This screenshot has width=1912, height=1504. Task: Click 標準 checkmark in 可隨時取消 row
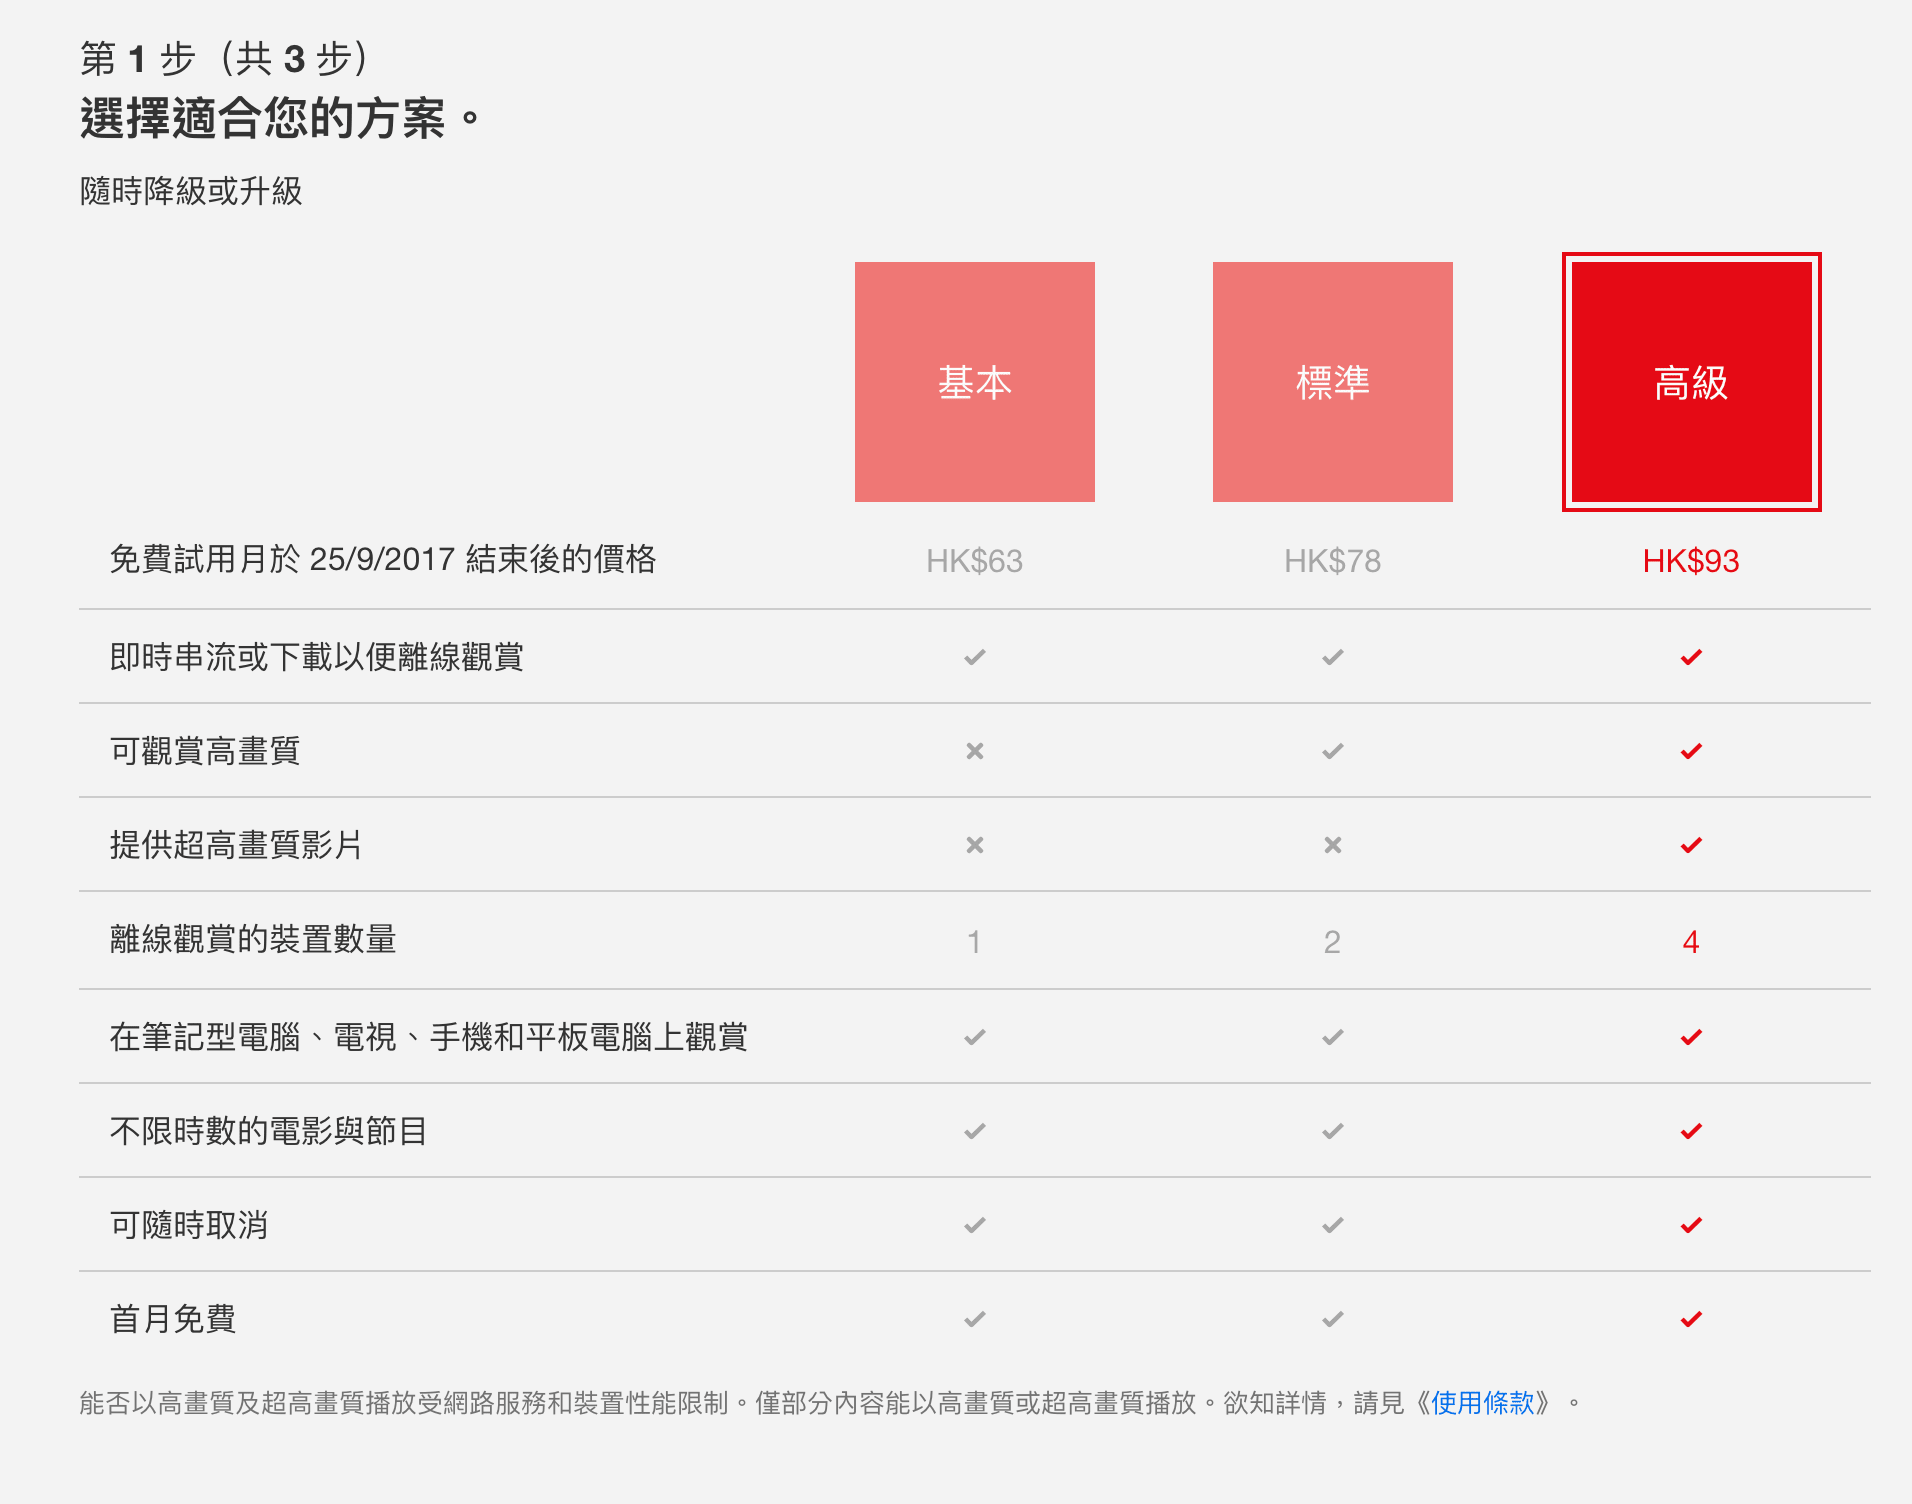coord(1332,1225)
